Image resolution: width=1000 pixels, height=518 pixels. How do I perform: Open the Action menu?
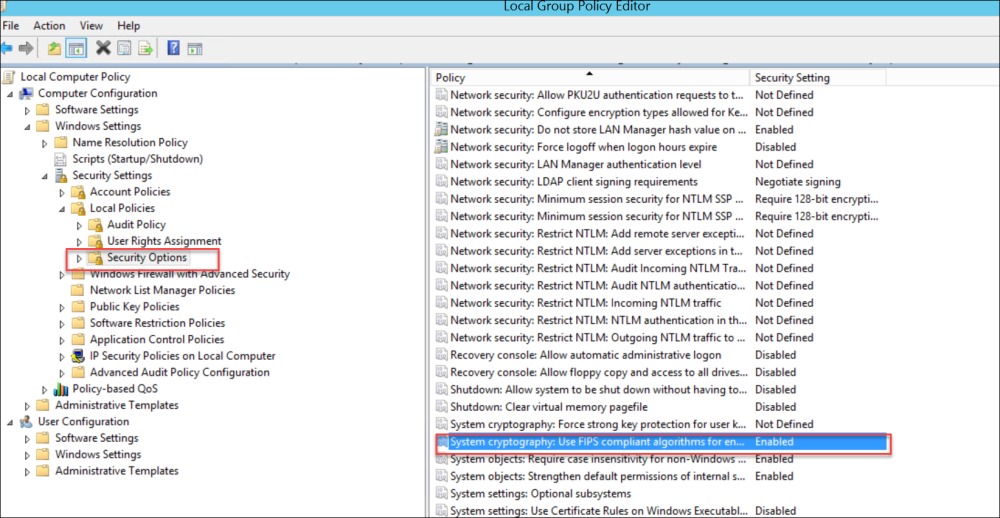[49, 25]
